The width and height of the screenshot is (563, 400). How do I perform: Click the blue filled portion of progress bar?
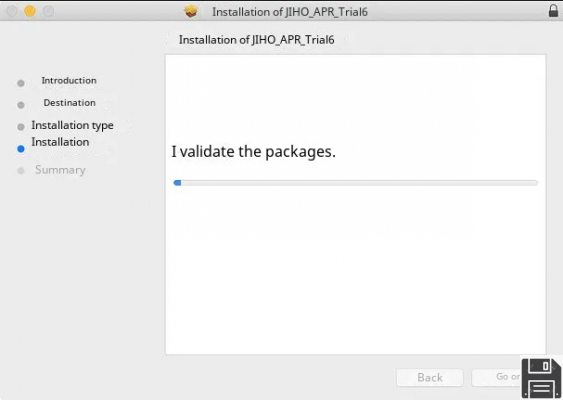click(x=177, y=183)
